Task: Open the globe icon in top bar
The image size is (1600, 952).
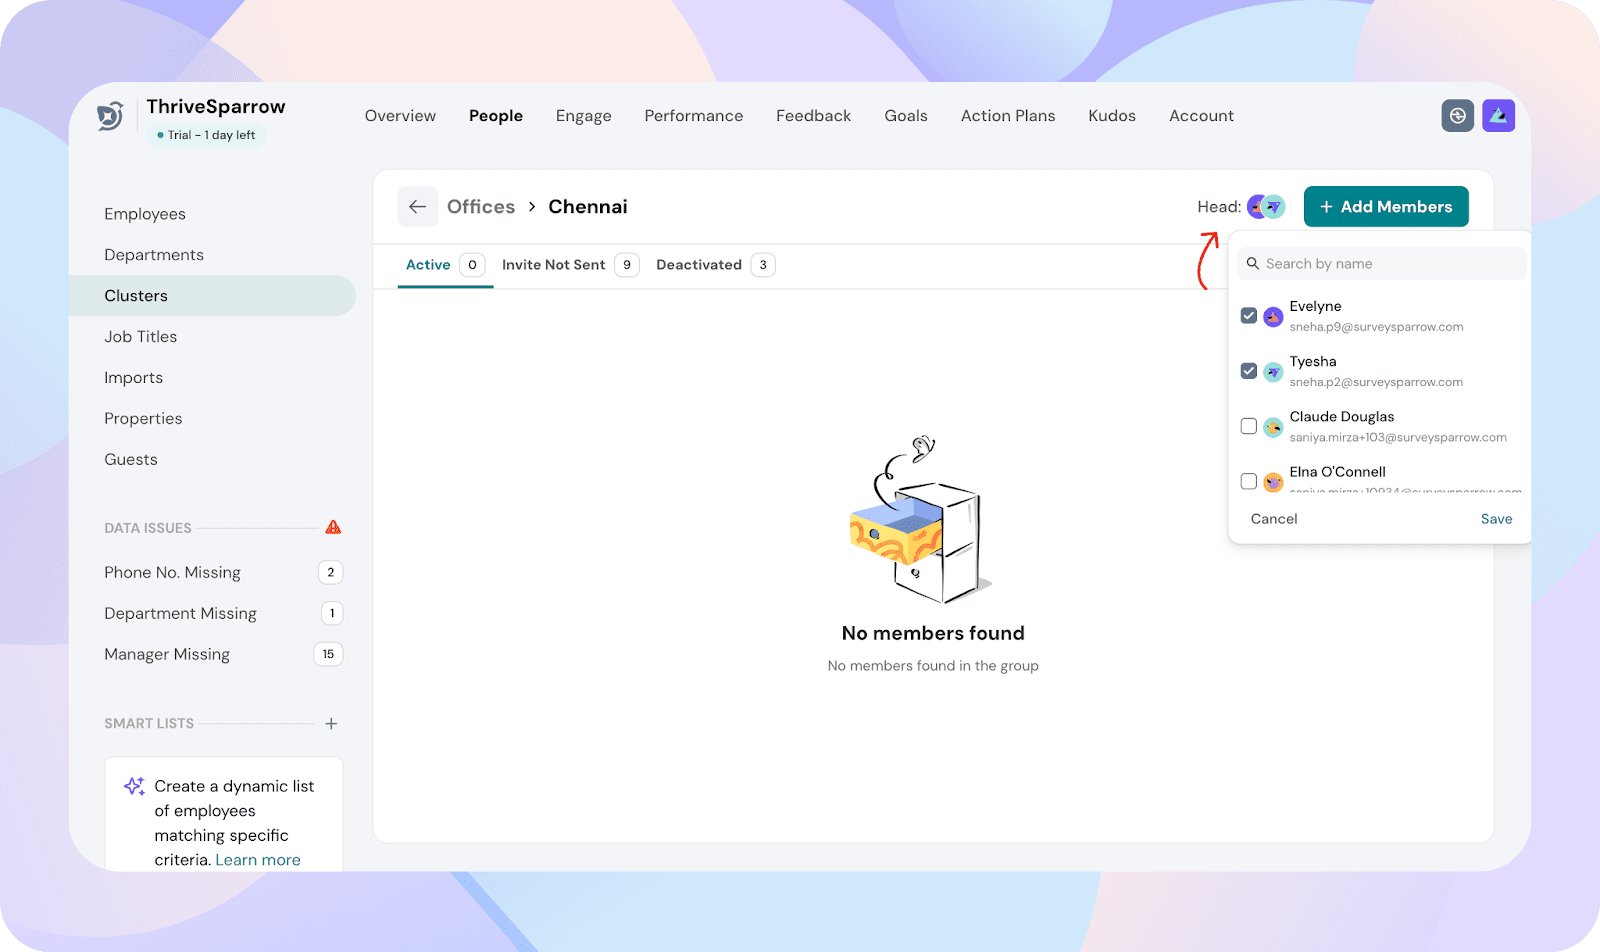Action: (x=1457, y=116)
